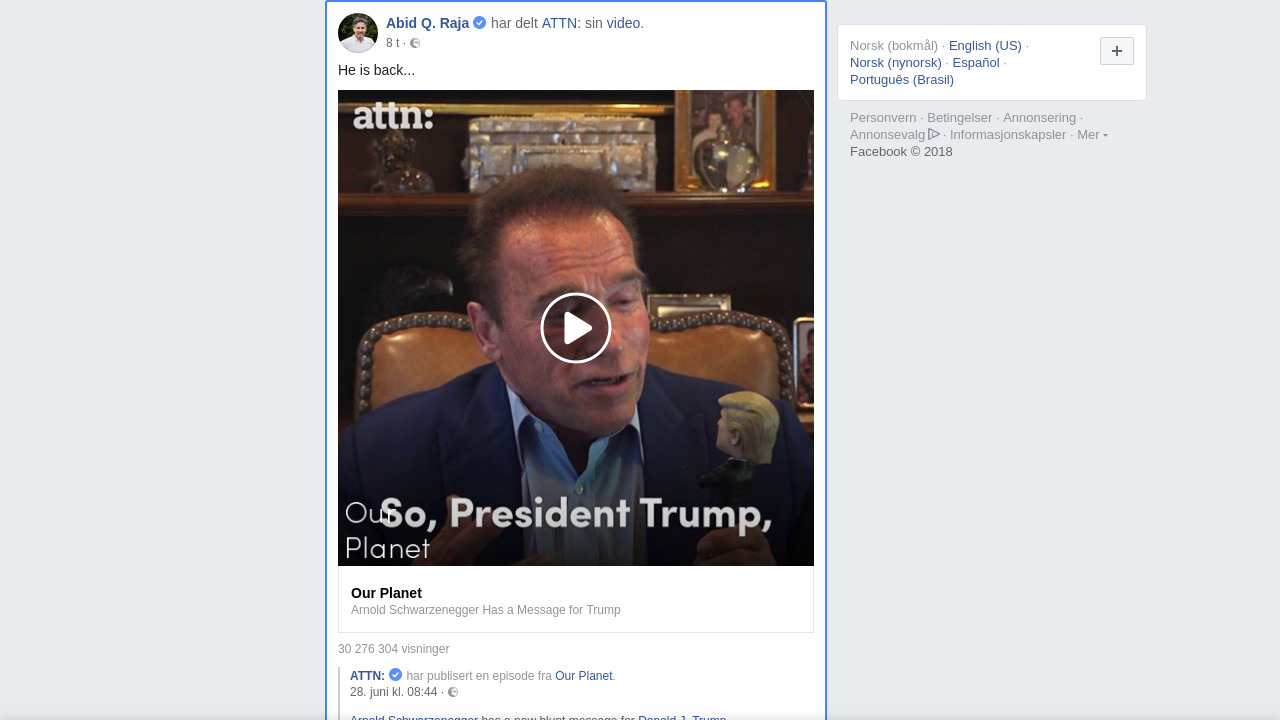Click the '28. juni kl. 08:44' timestamp
This screenshot has height=720, width=1280.
coord(394,692)
